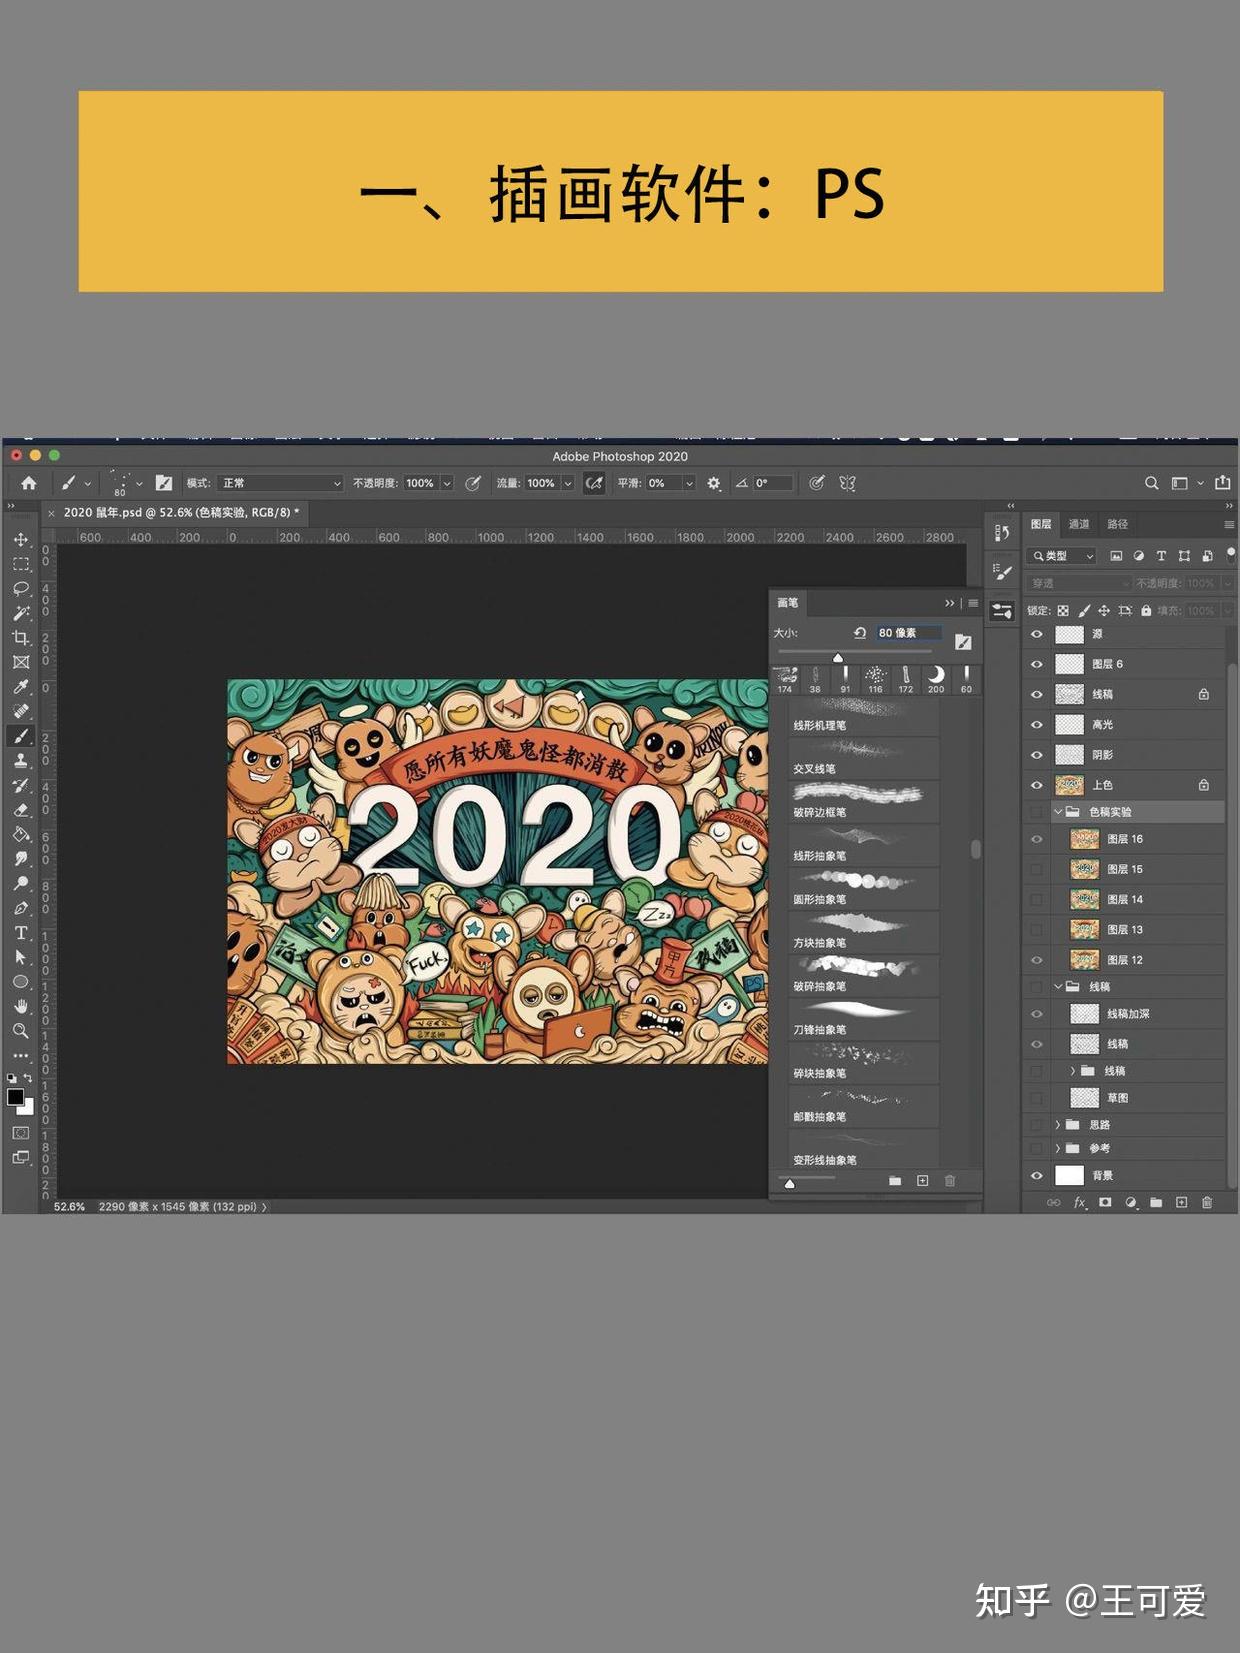This screenshot has width=1240, height=1653.
Task: Select the Brush tool in the toolbar
Action: tap(21, 736)
